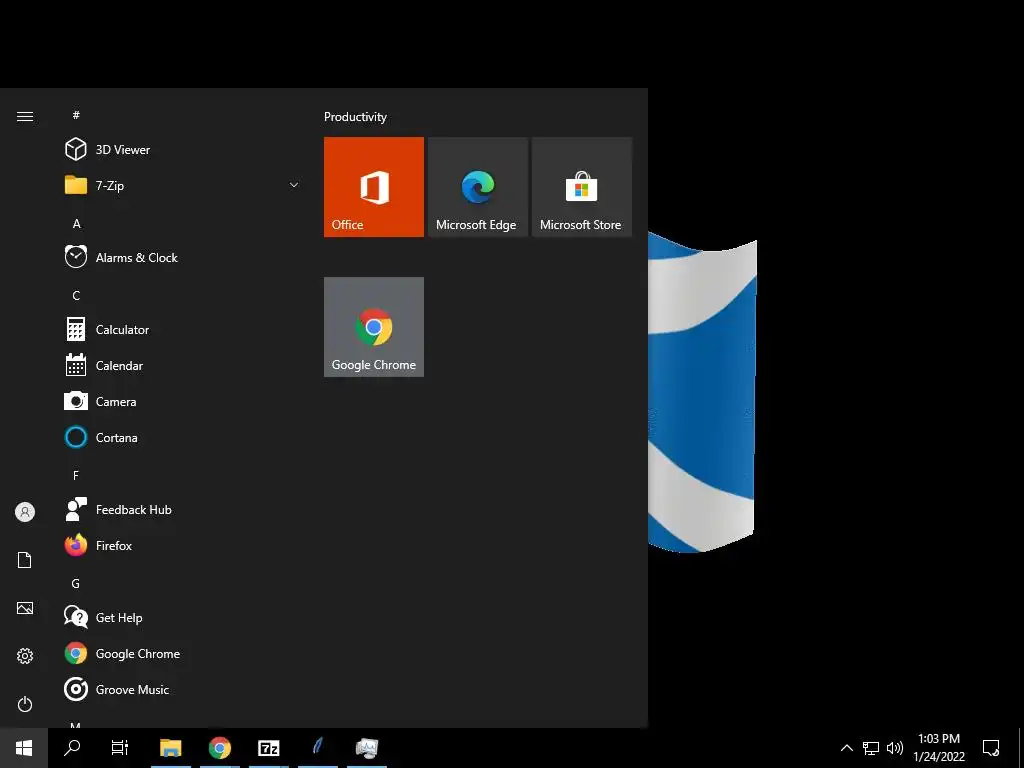
Task: Open the Documents sidebar icon
Action: tap(25, 560)
